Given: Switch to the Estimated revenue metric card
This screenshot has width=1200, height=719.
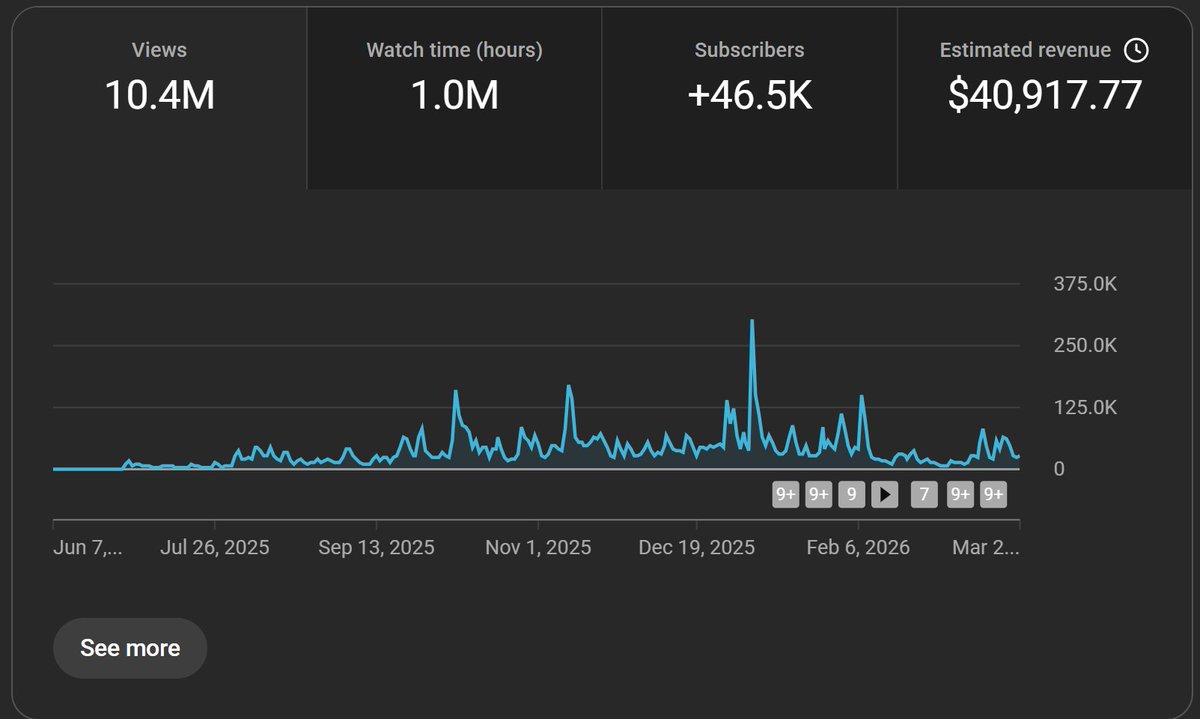Looking at the screenshot, I should [1043, 75].
